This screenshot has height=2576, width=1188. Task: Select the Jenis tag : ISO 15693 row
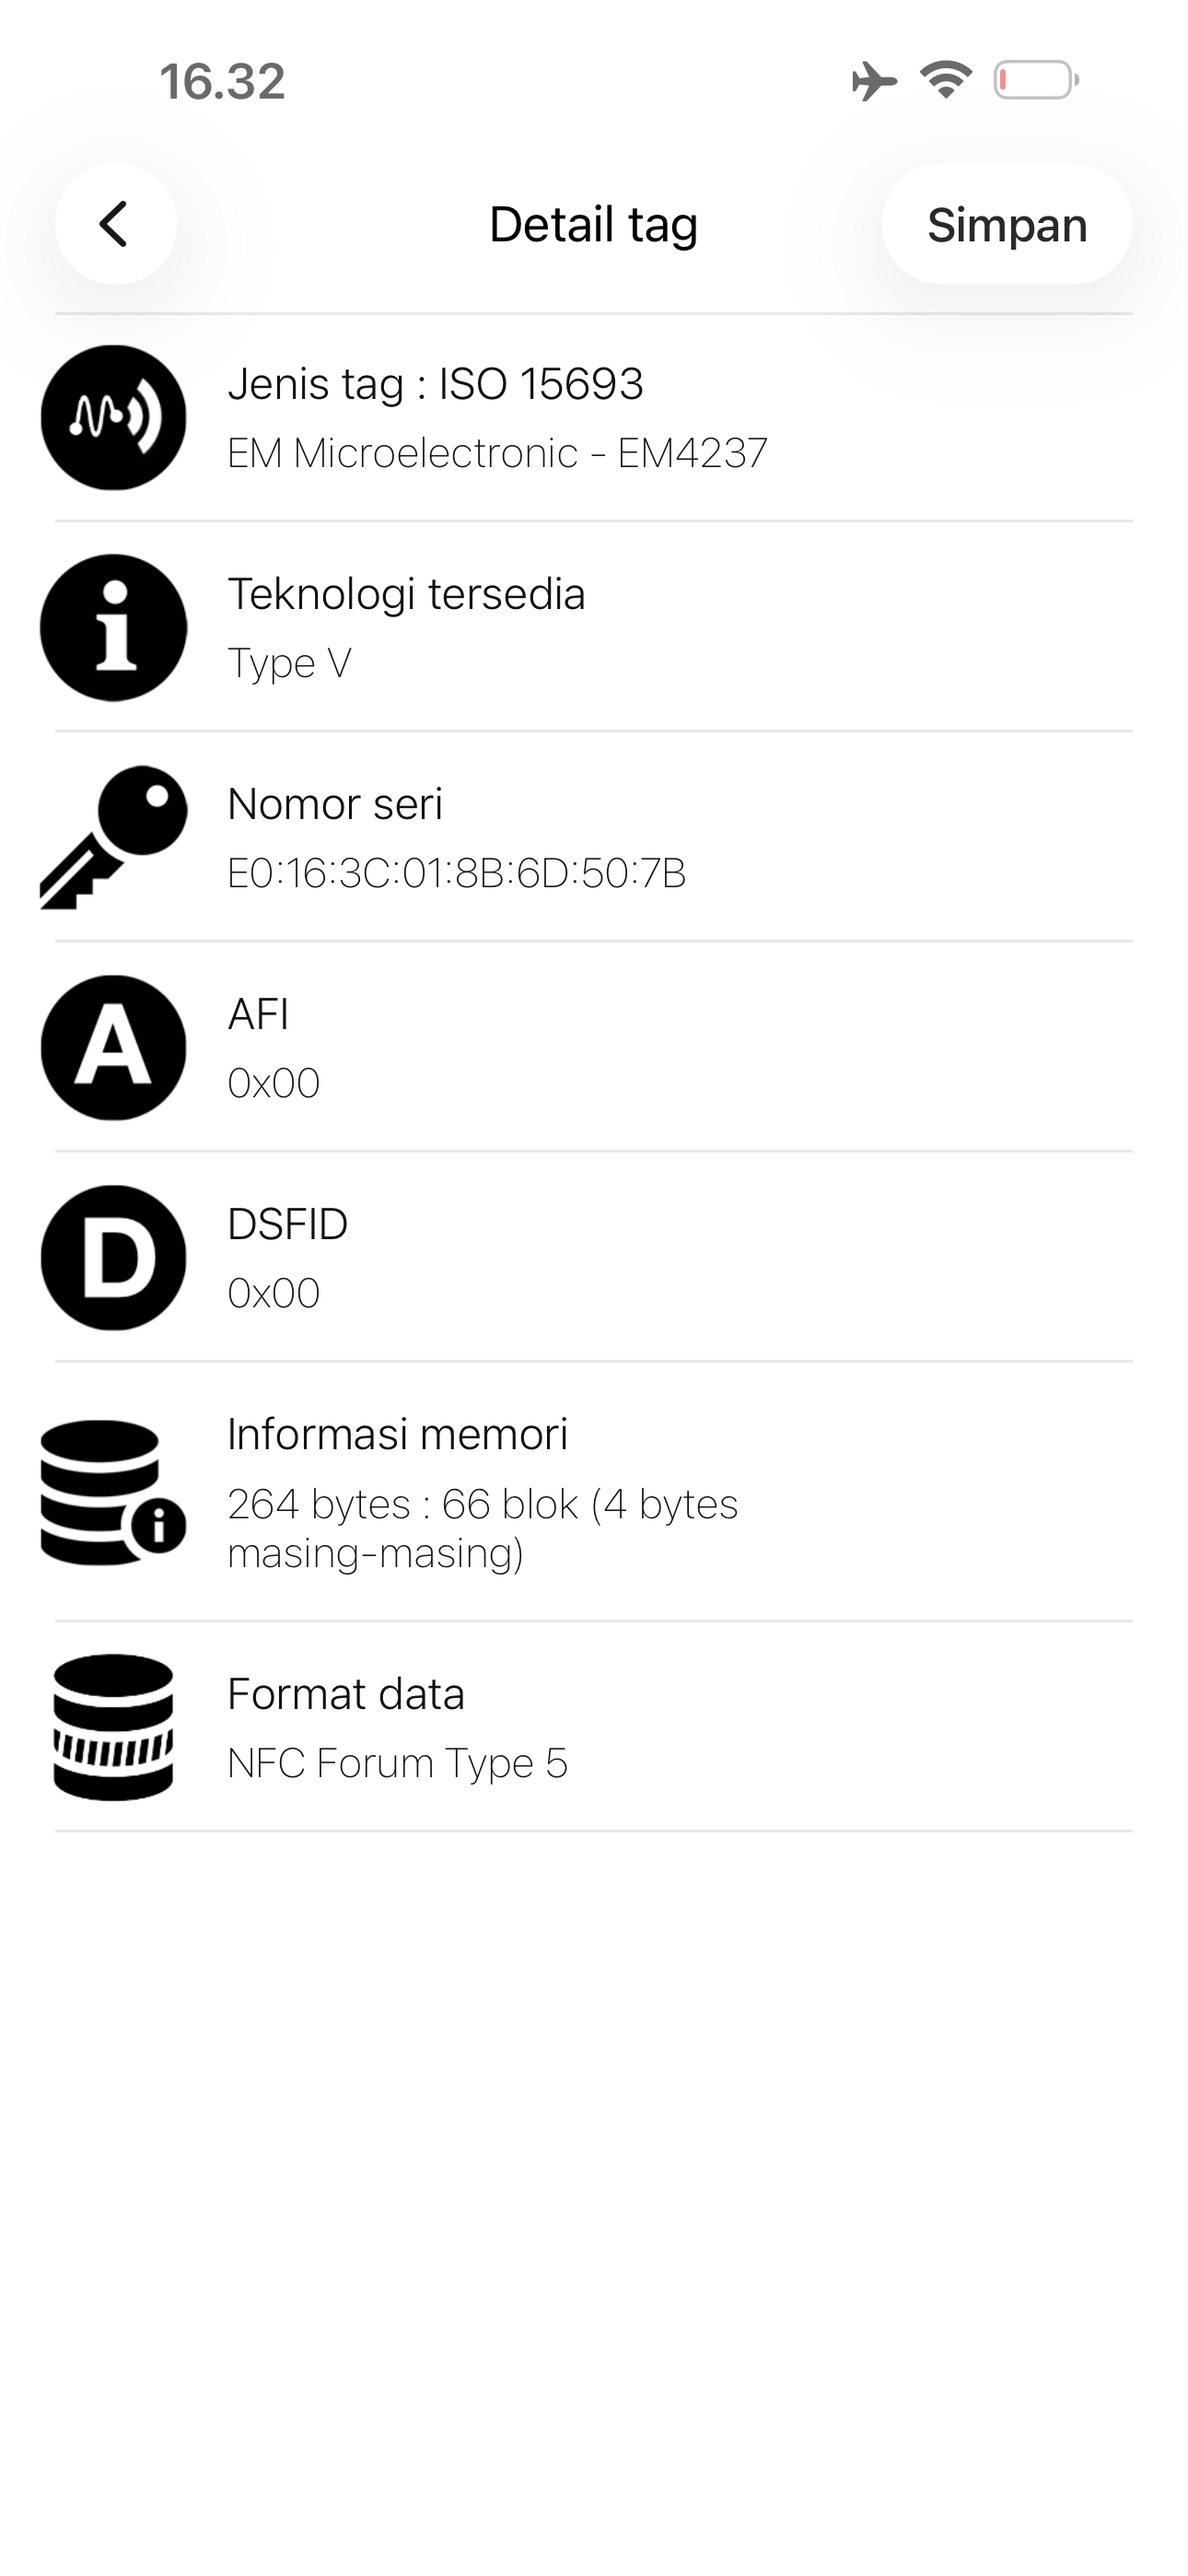point(594,418)
